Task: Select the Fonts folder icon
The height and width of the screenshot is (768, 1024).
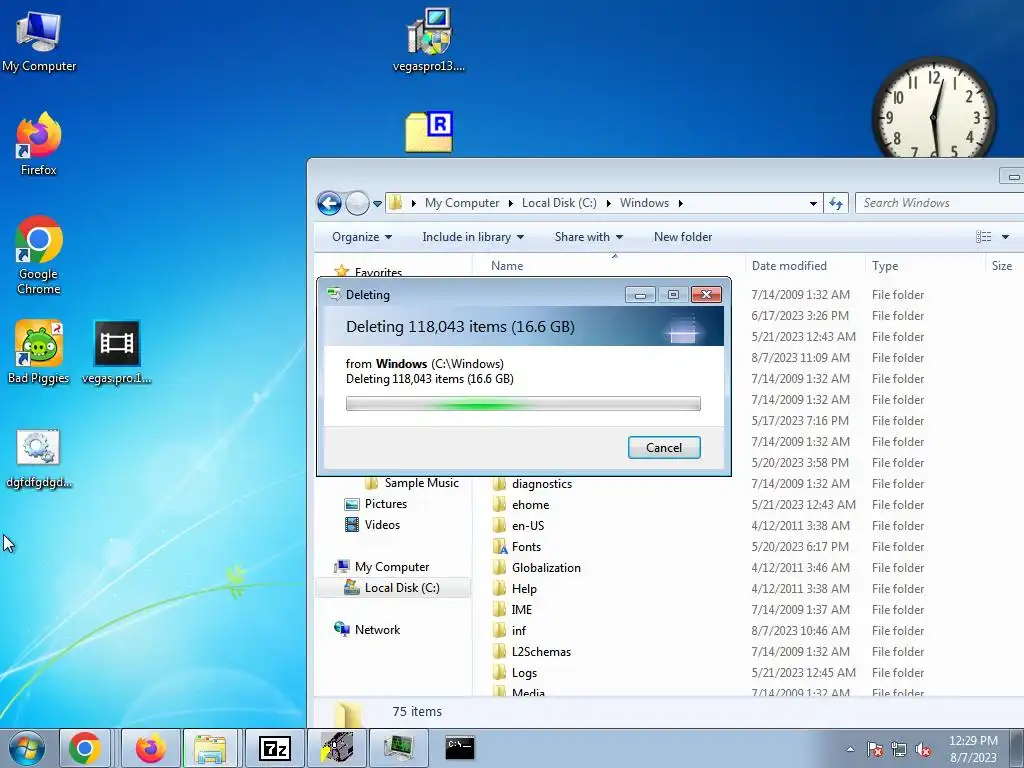Action: tap(500, 547)
